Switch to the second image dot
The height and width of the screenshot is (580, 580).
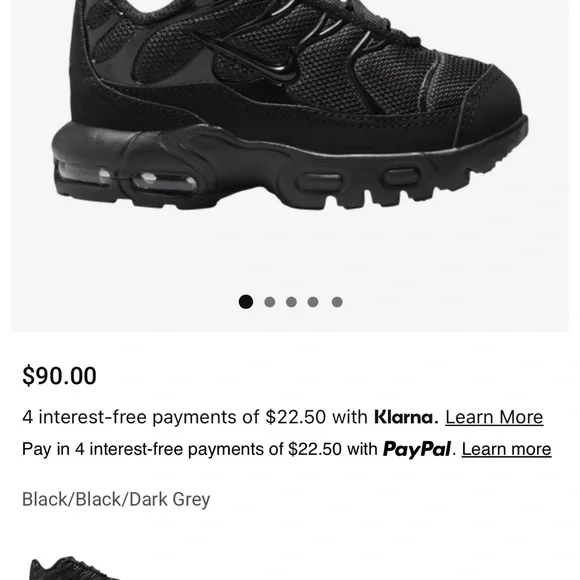[x=270, y=302]
